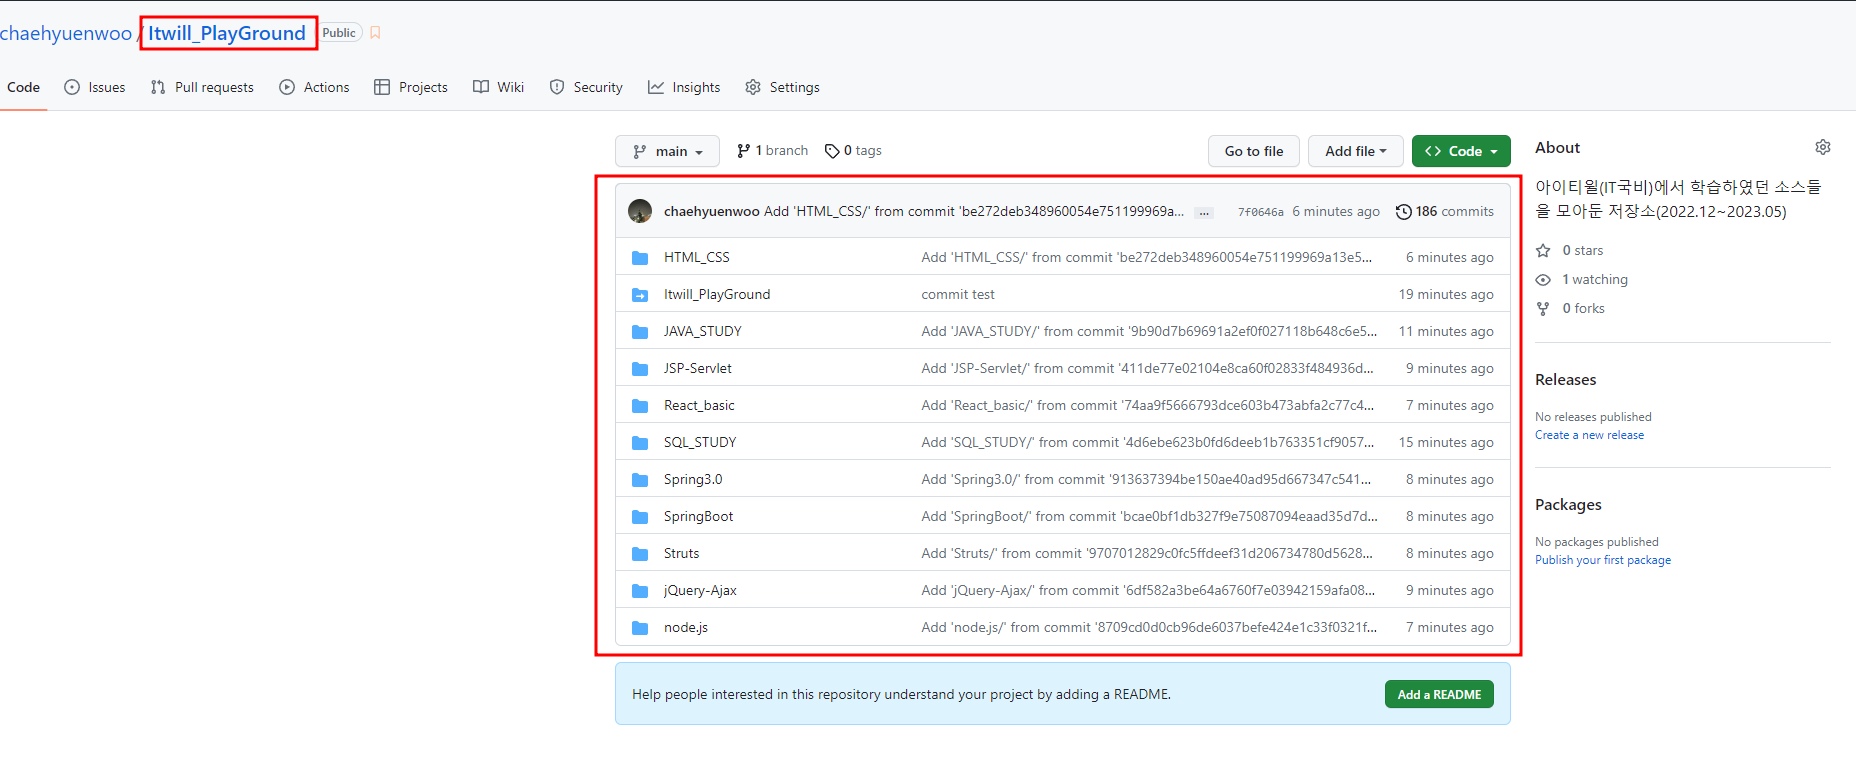Click the Add a README button
The height and width of the screenshot is (758, 1856).
[x=1439, y=694]
